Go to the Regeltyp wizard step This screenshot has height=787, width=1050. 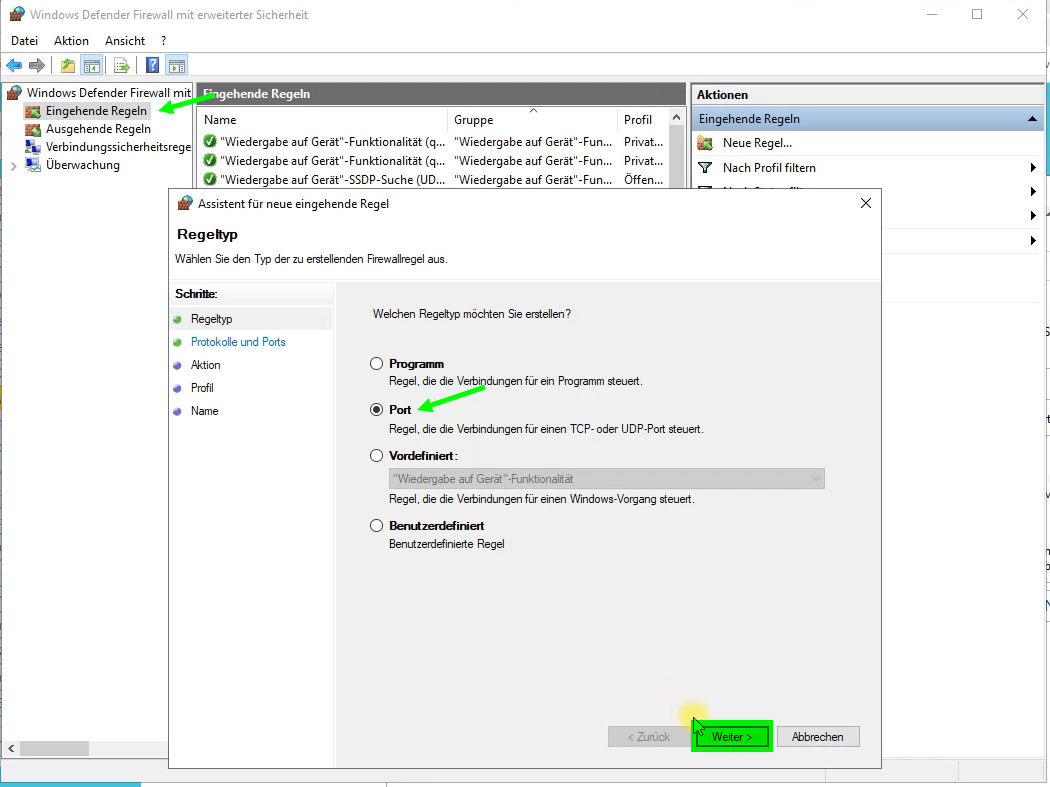point(212,319)
